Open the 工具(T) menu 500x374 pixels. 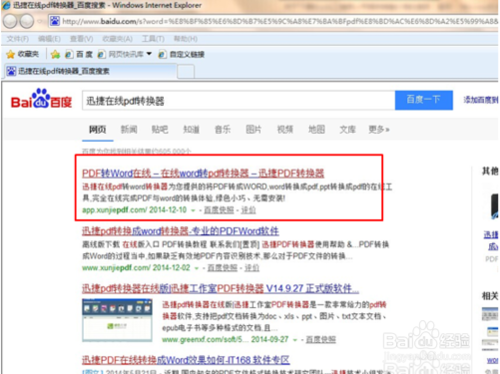[153, 39]
